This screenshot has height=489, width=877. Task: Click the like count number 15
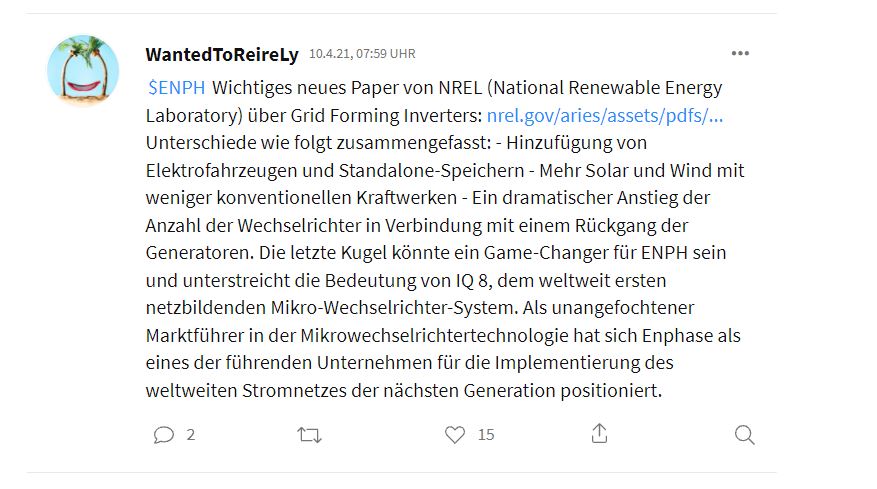(486, 435)
